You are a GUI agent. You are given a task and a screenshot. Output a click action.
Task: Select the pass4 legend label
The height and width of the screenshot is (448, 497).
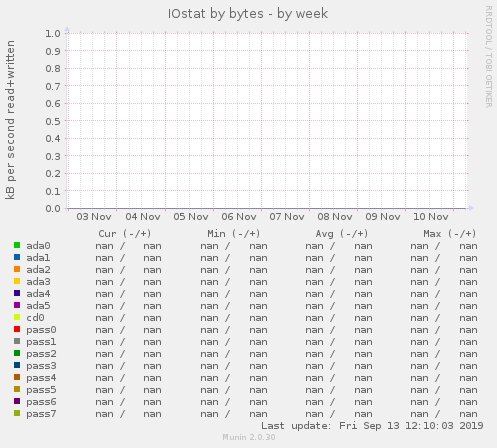(41, 378)
